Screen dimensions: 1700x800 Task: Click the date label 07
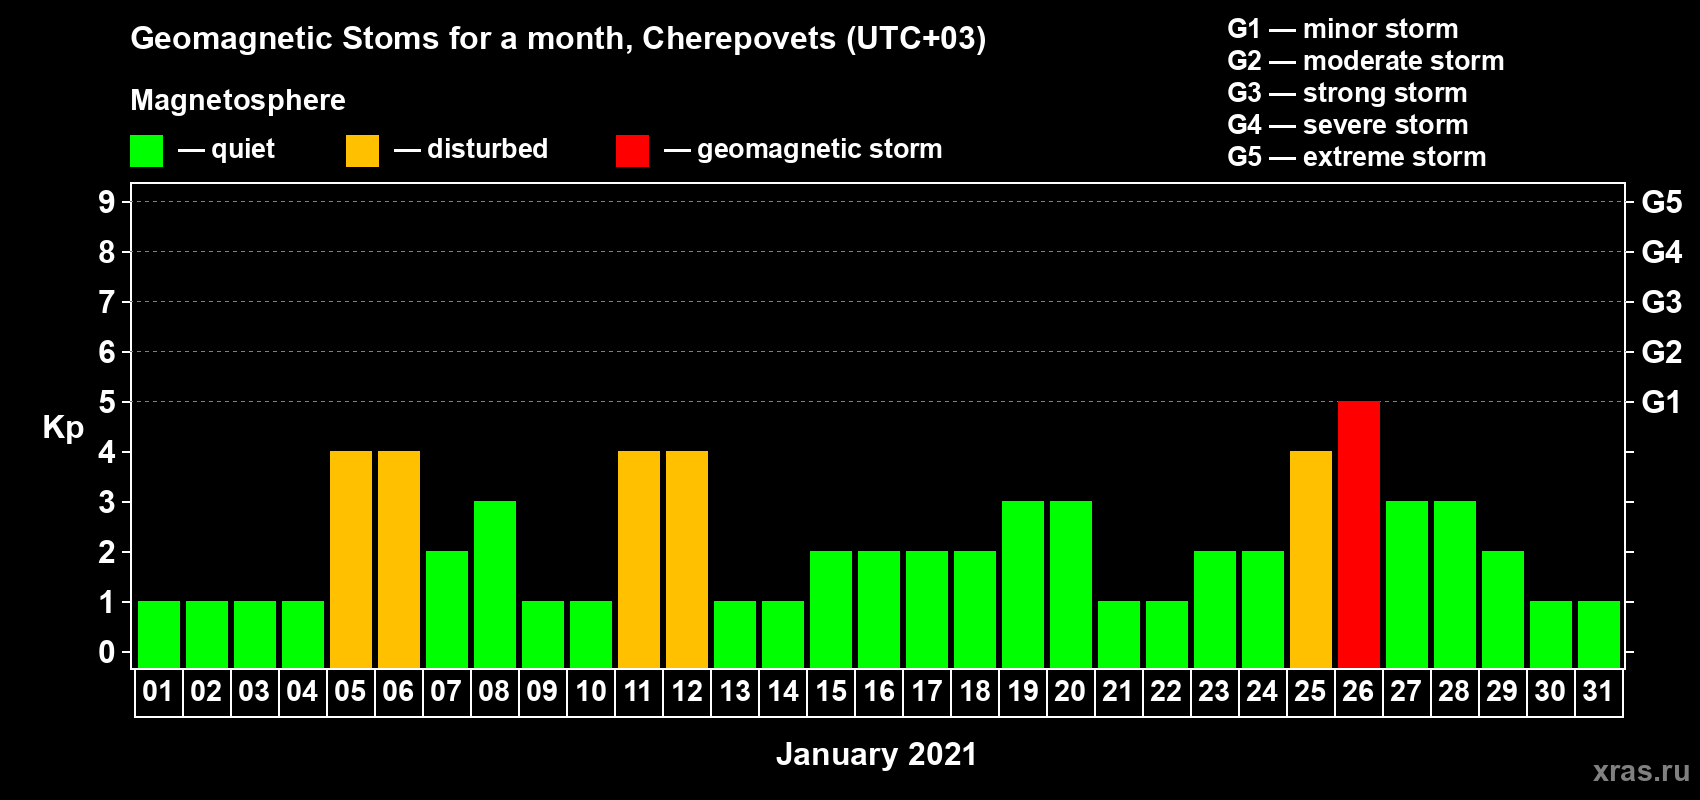coord(446,692)
